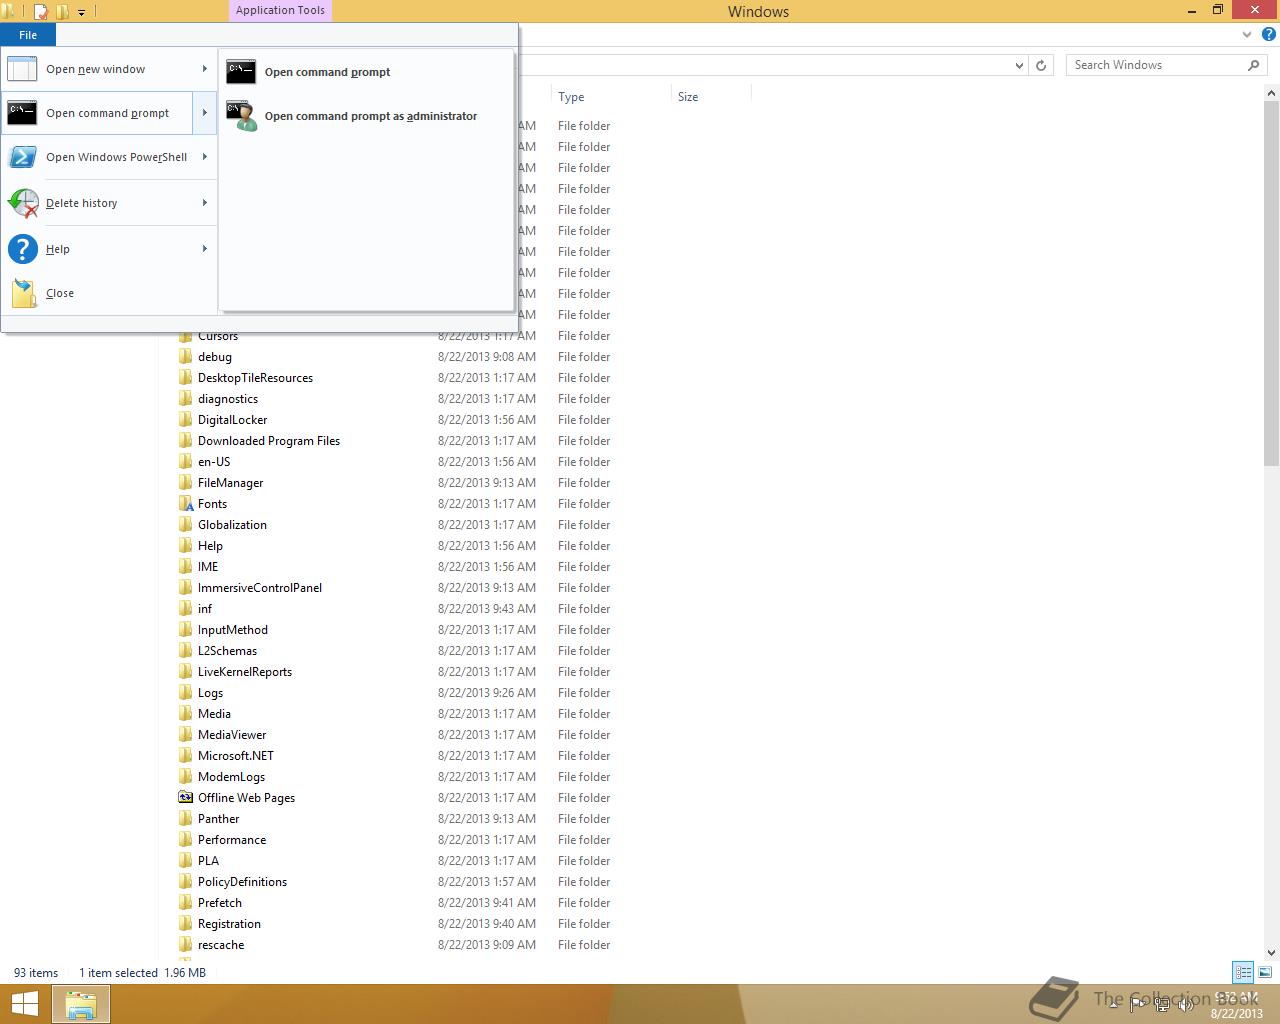
Task: Expand Open new window submenu arrow
Action: coord(204,69)
